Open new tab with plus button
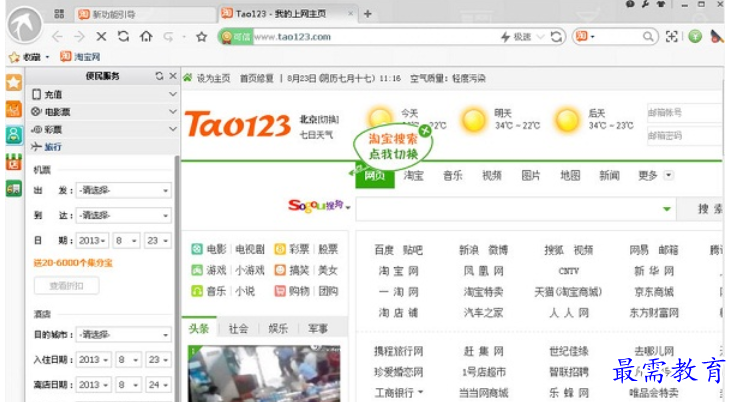 (368, 14)
